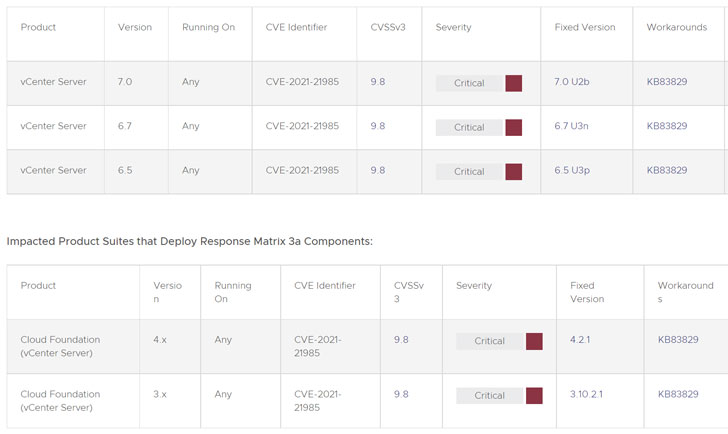
Task: Open KB83829 workaround for vCenter Server 6.5
Action: (x=666, y=170)
